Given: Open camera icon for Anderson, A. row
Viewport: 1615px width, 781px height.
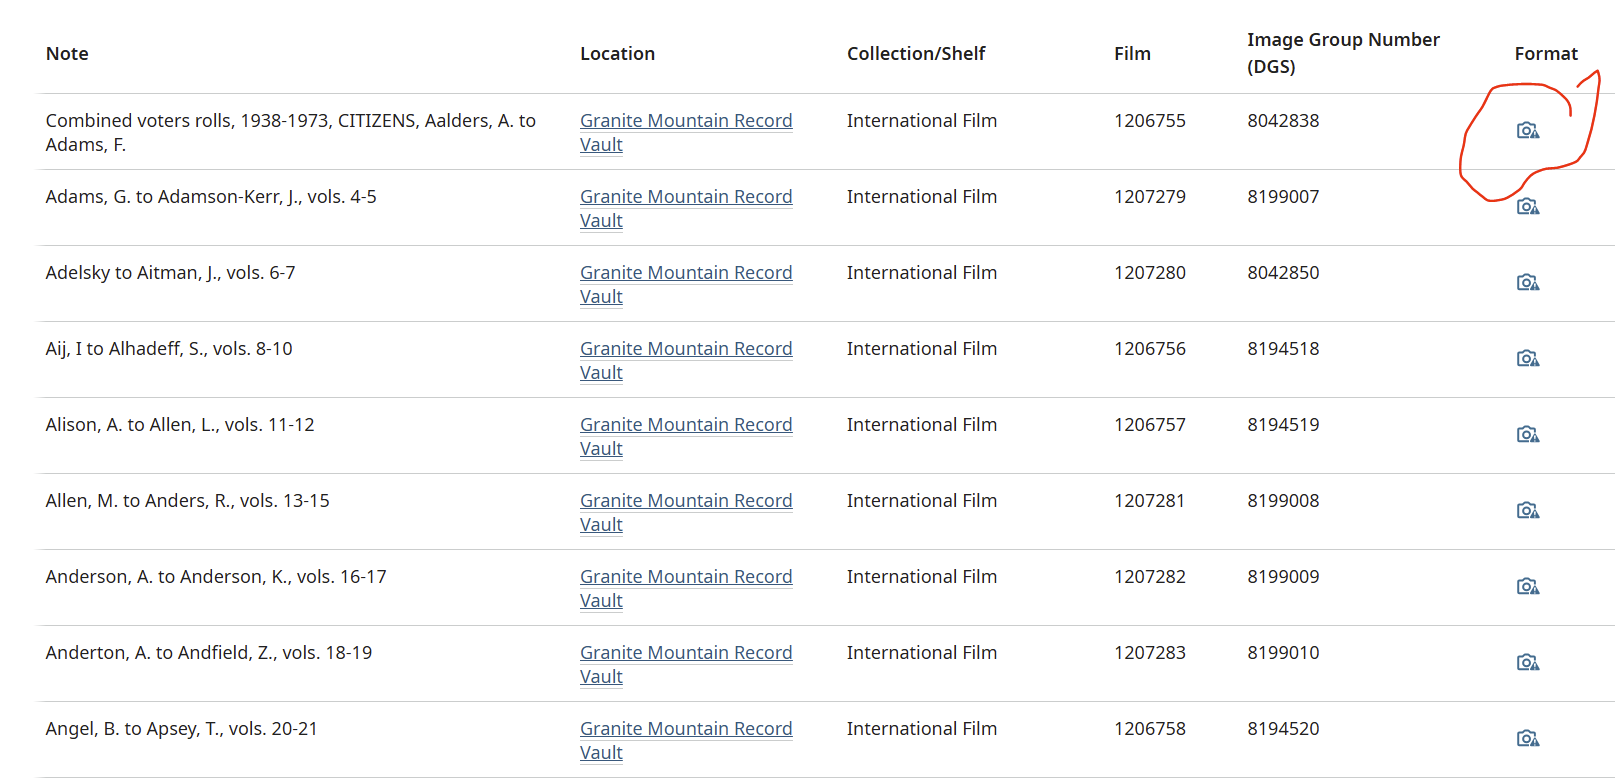Looking at the screenshot, I should pos(1527,587).
